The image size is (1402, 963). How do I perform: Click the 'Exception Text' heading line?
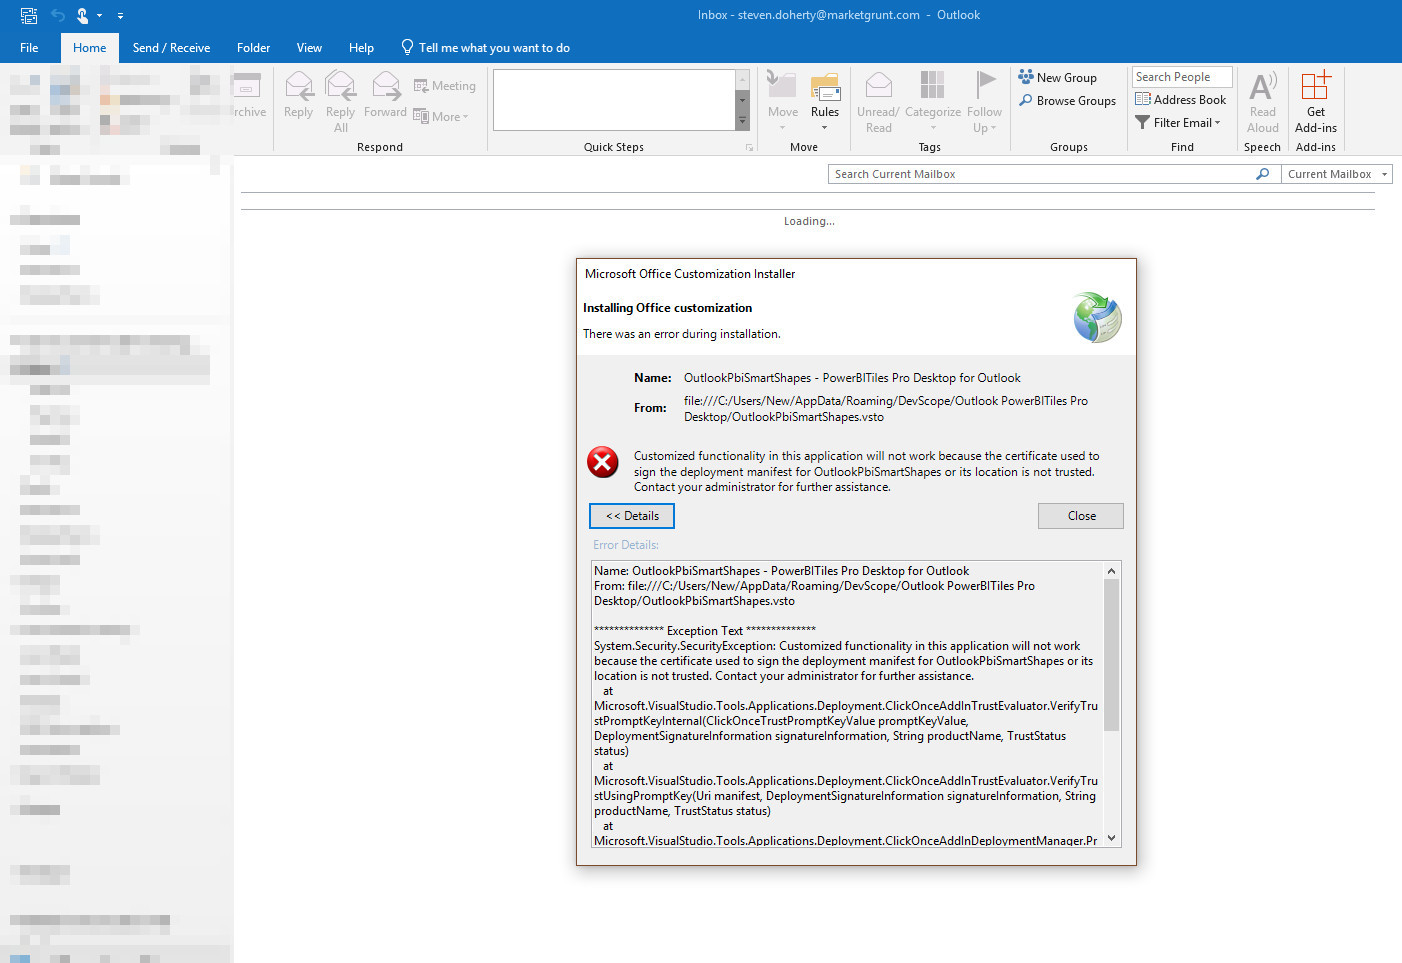click(705, 631)
